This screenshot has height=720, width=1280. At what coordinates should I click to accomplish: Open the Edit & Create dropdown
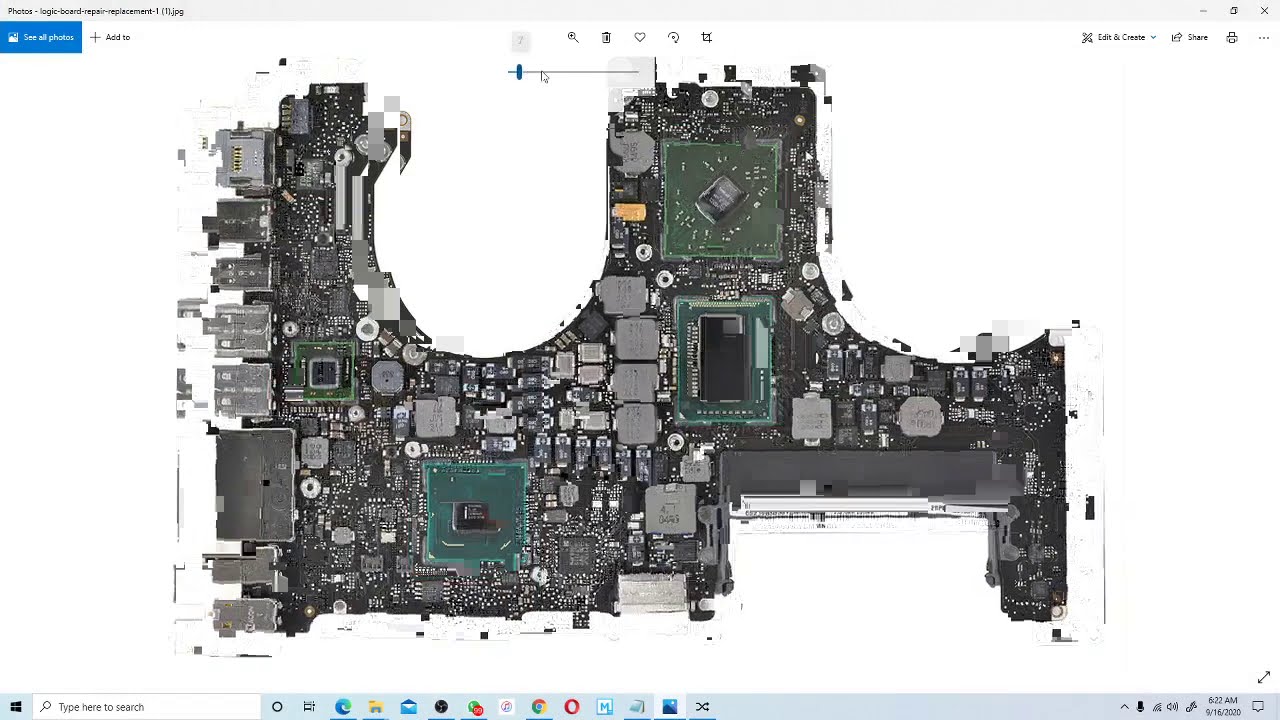(x=1119, y=37)
